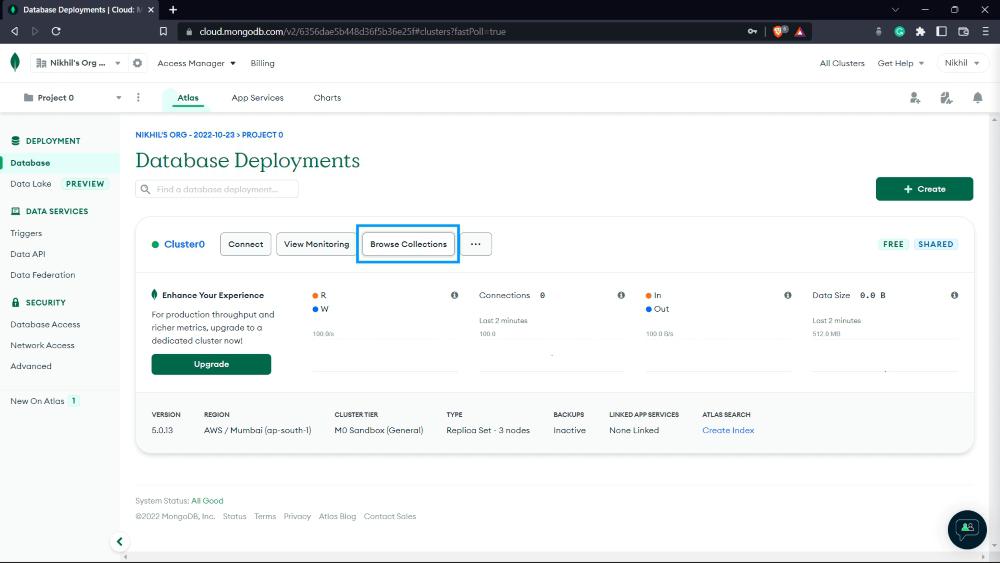The width and height of the screenshot is (1000, 563).
Task: Open Database Access under Security
Action: [x=45, y=324]
